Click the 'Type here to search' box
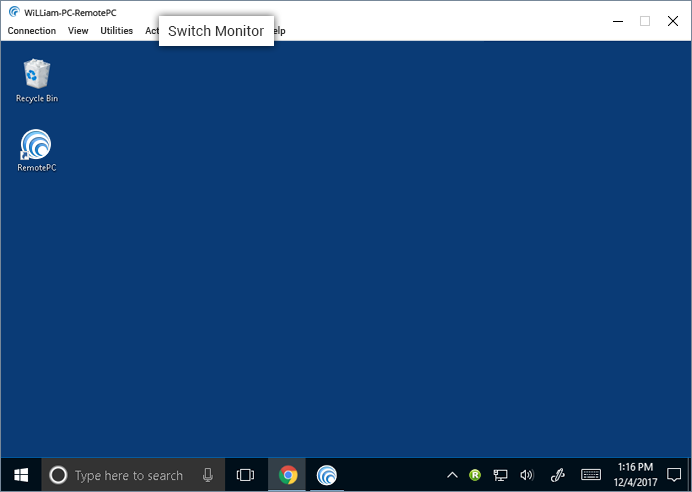This screenshot has height=492, width=692. click(x=129, y=475)
